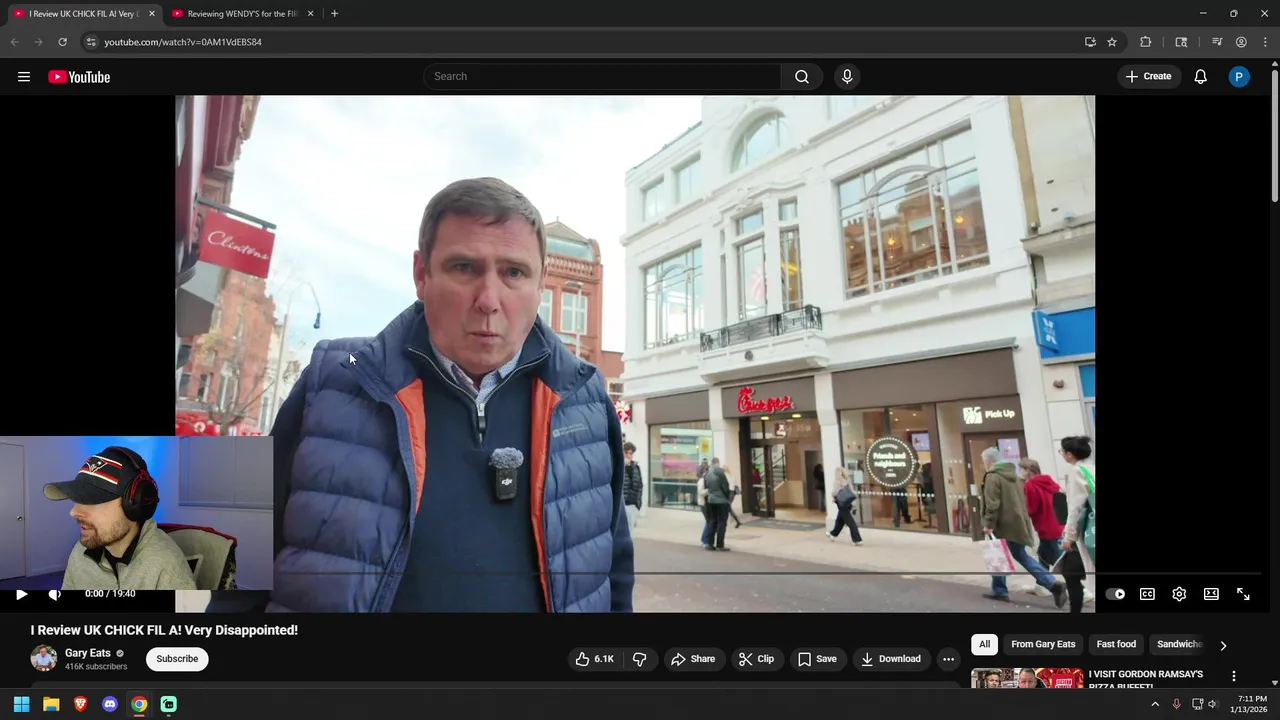Toggle closed captions CC
This screenshot has width=1280, height=720.
pos(1148,594)
